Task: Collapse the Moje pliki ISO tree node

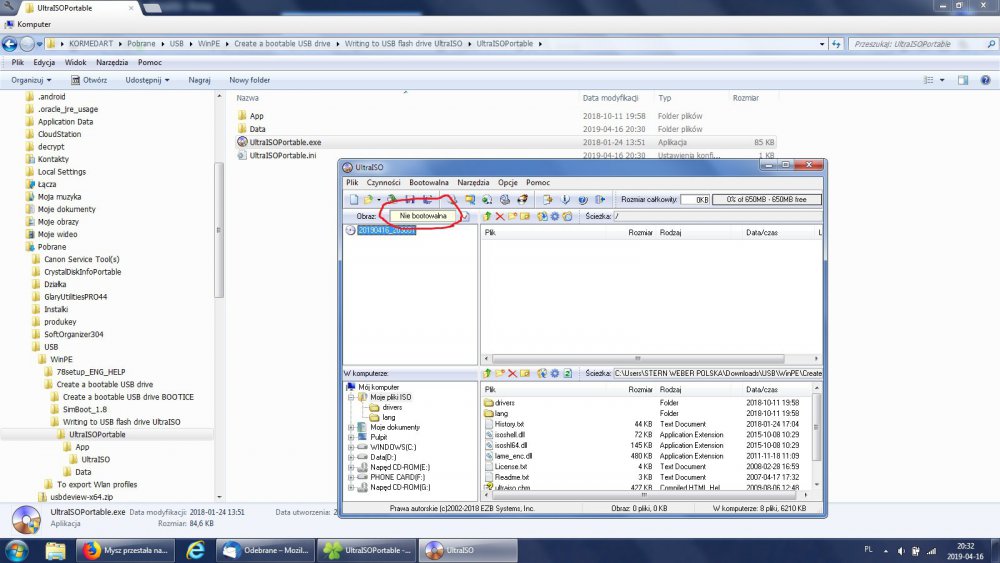Action: (351, 397)
